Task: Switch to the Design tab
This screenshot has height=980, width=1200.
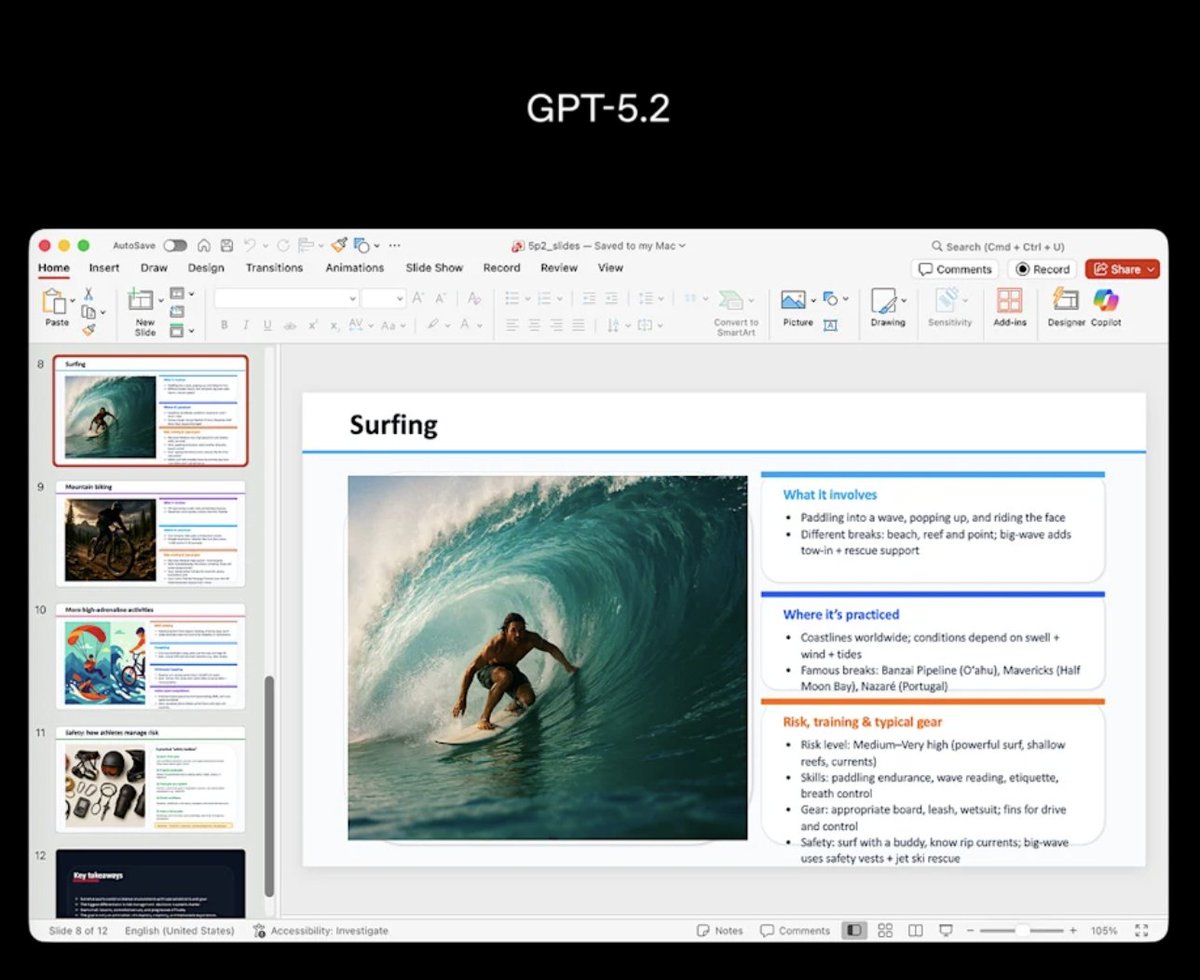Action: click(x=206, y=268)
